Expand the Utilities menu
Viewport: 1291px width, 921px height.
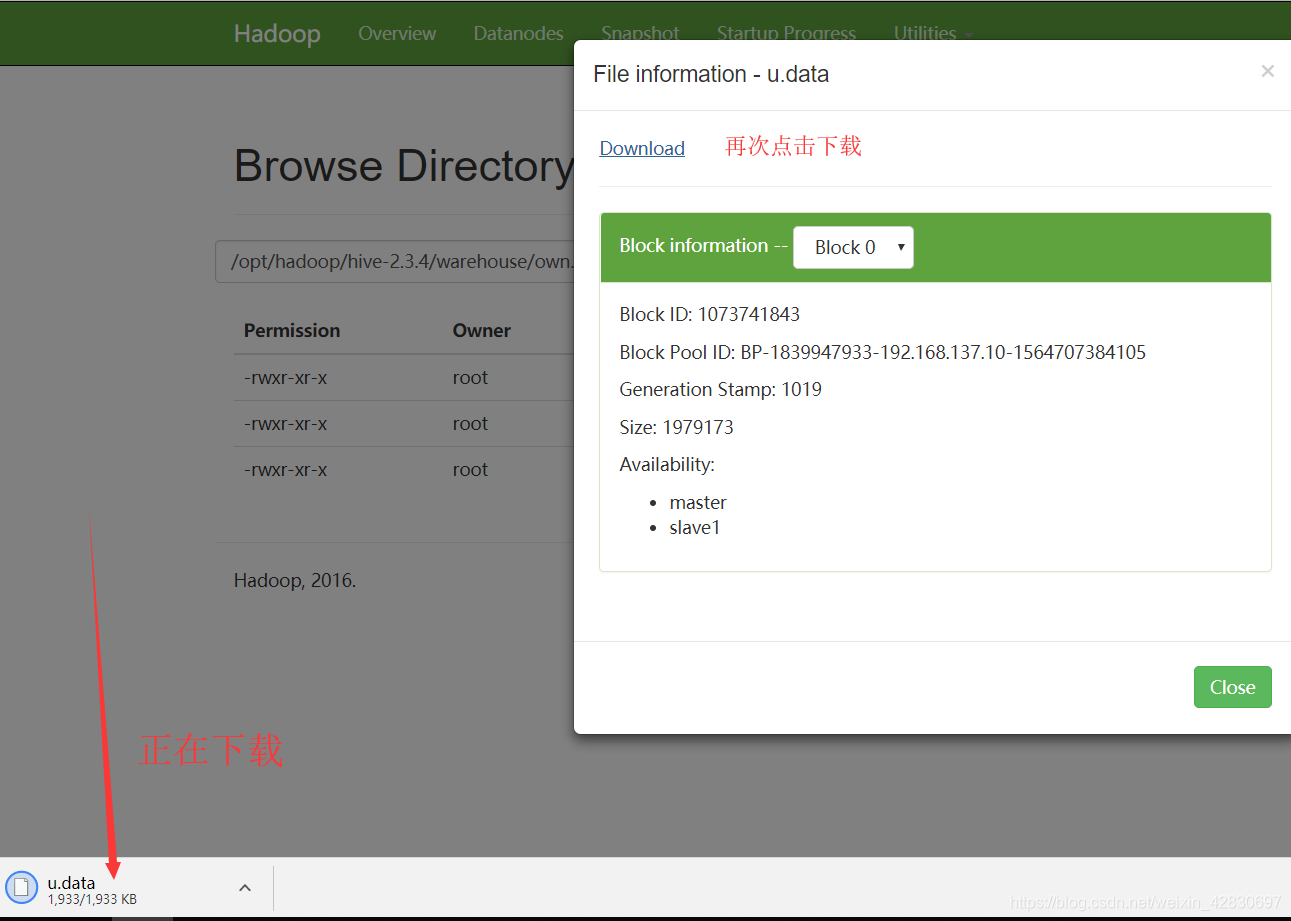coord(933,32)
